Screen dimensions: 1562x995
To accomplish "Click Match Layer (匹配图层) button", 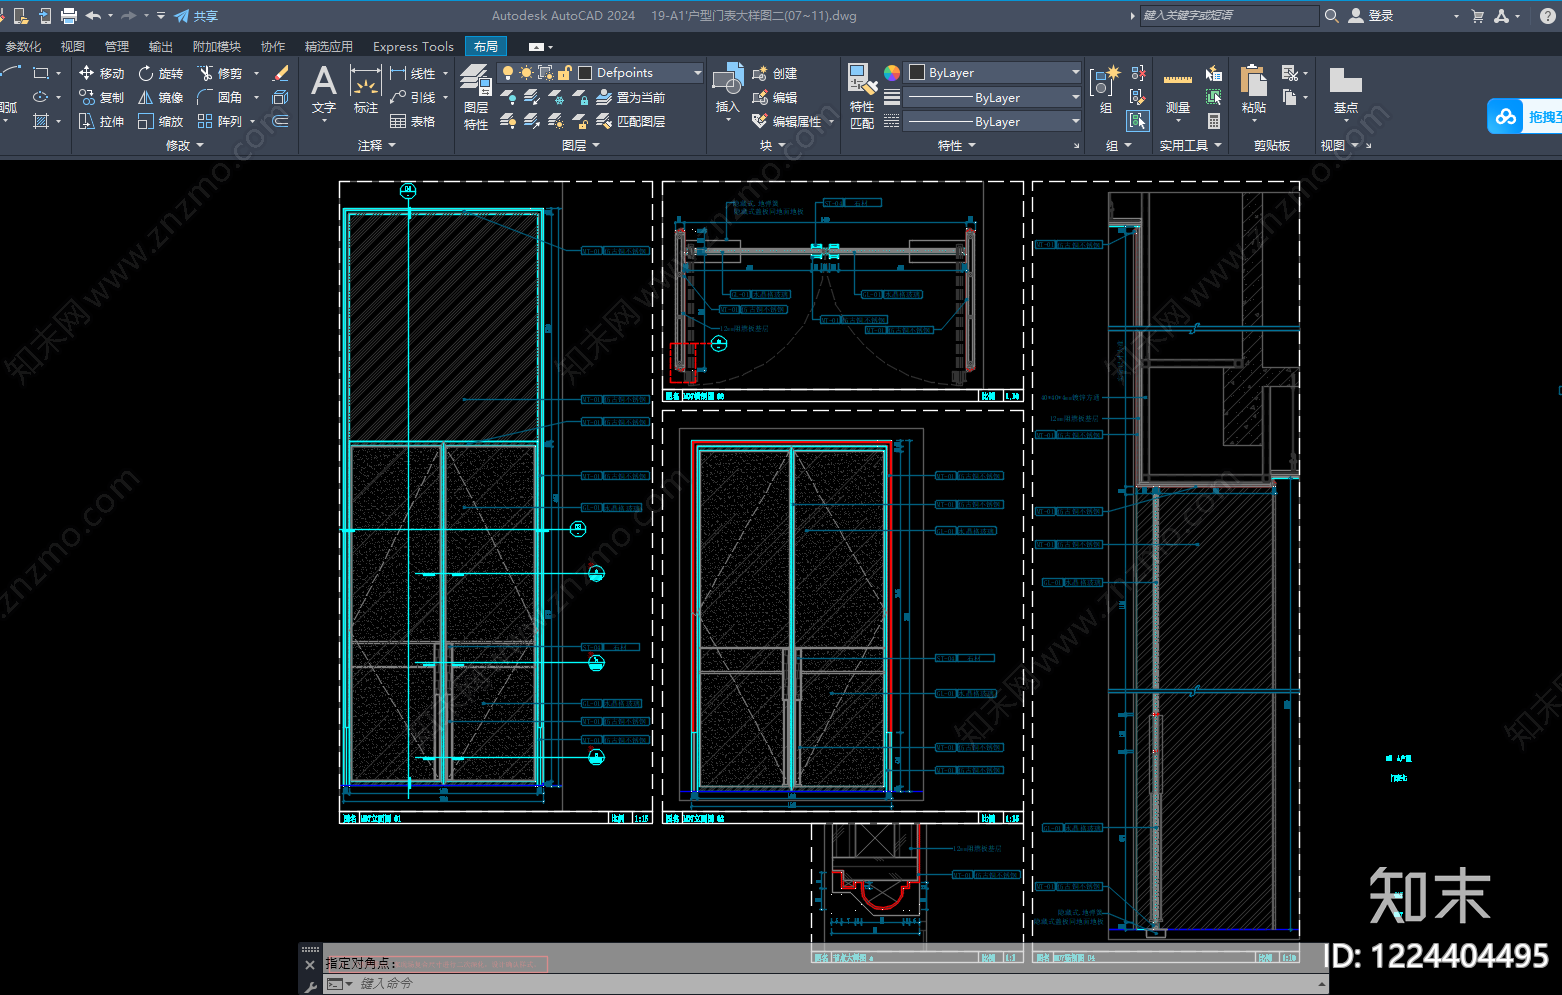I will click(x=631, y=121).
